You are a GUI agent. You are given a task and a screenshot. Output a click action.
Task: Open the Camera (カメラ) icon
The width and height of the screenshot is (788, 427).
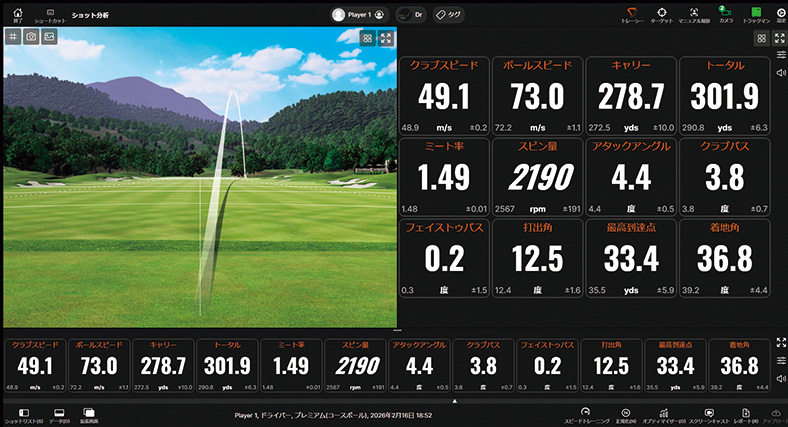point(726,14)
